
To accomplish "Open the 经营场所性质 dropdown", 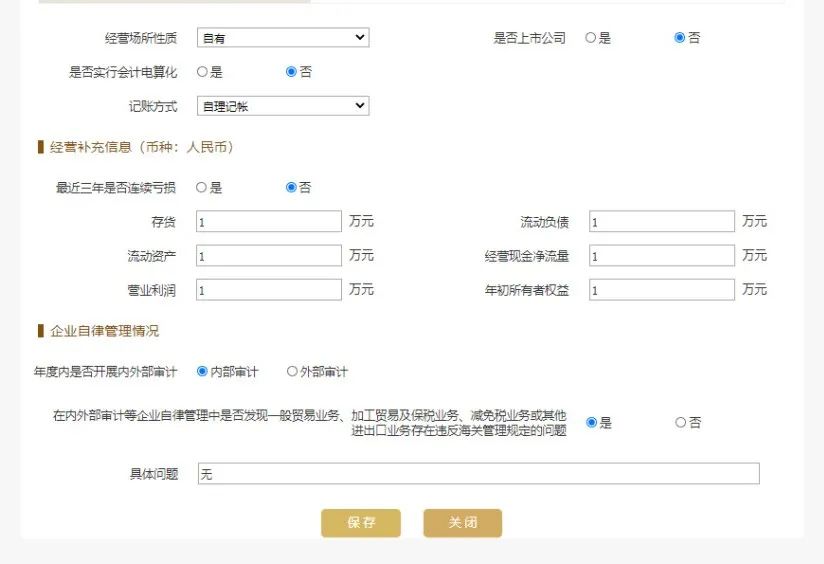I will 283,38.
